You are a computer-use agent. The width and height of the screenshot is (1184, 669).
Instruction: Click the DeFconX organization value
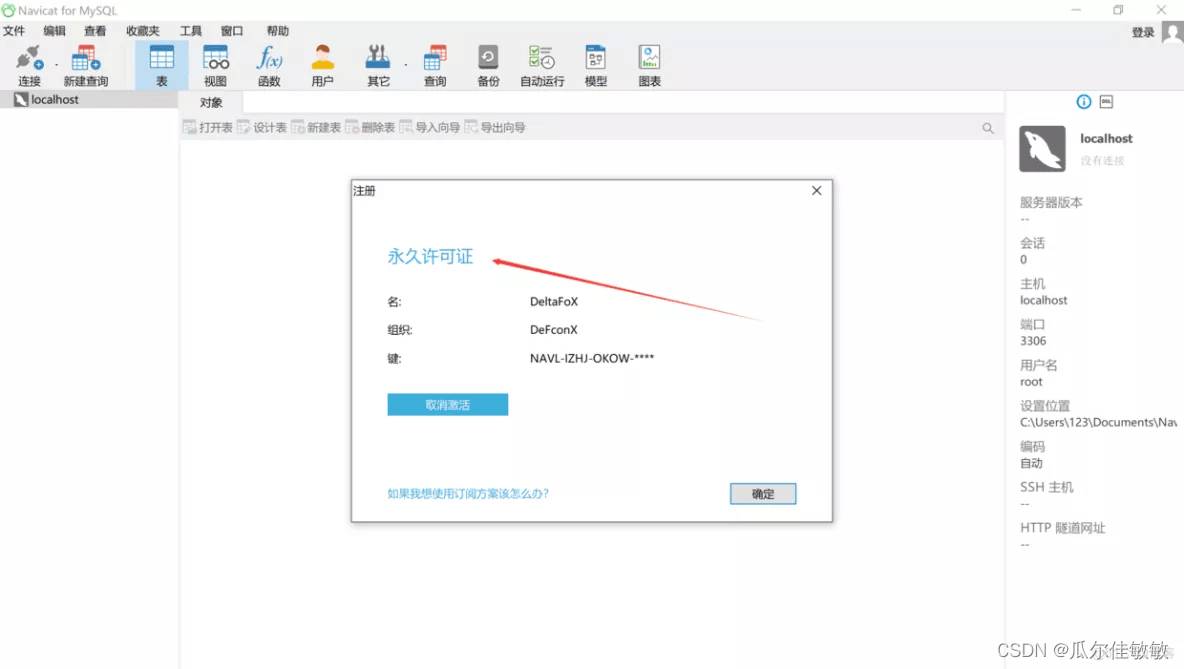click(x=553, y=330)
